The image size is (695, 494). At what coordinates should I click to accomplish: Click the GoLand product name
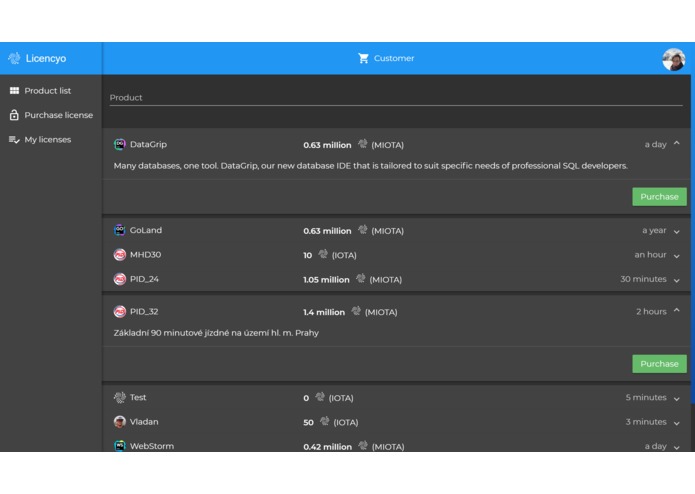(x=146, y=230)
